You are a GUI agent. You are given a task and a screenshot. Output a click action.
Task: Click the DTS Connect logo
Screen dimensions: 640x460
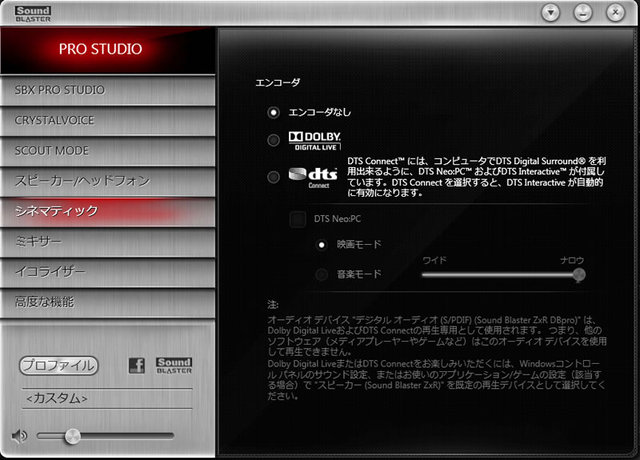(313, 178)
